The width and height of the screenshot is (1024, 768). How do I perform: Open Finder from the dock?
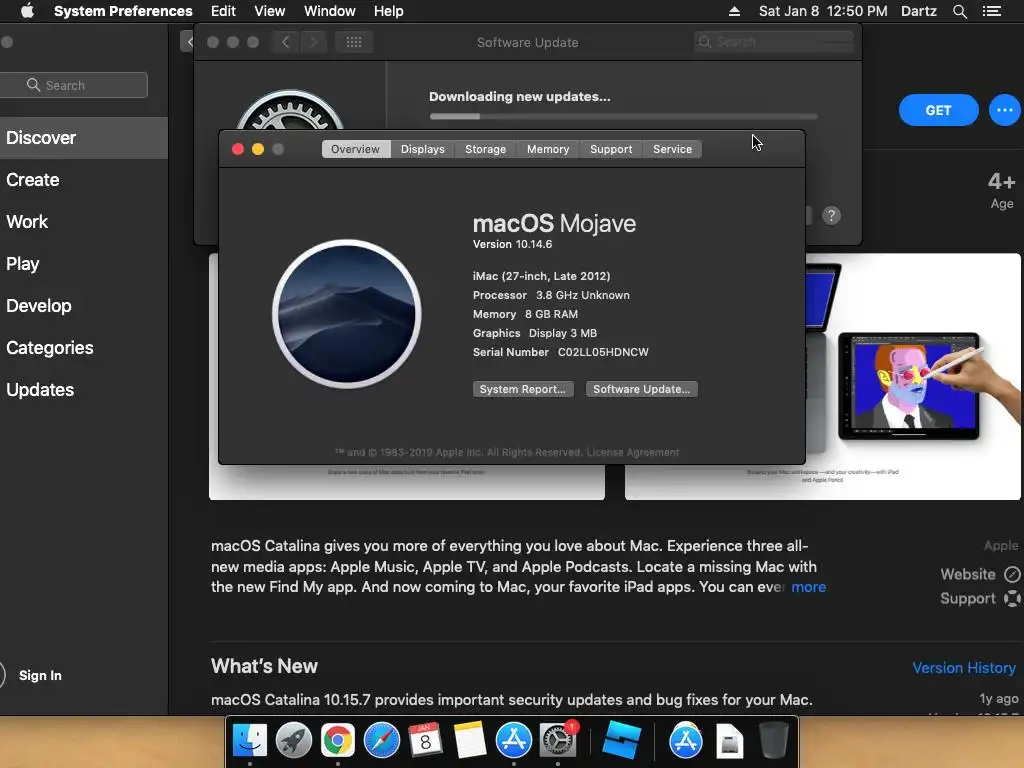tap(250, 741)
